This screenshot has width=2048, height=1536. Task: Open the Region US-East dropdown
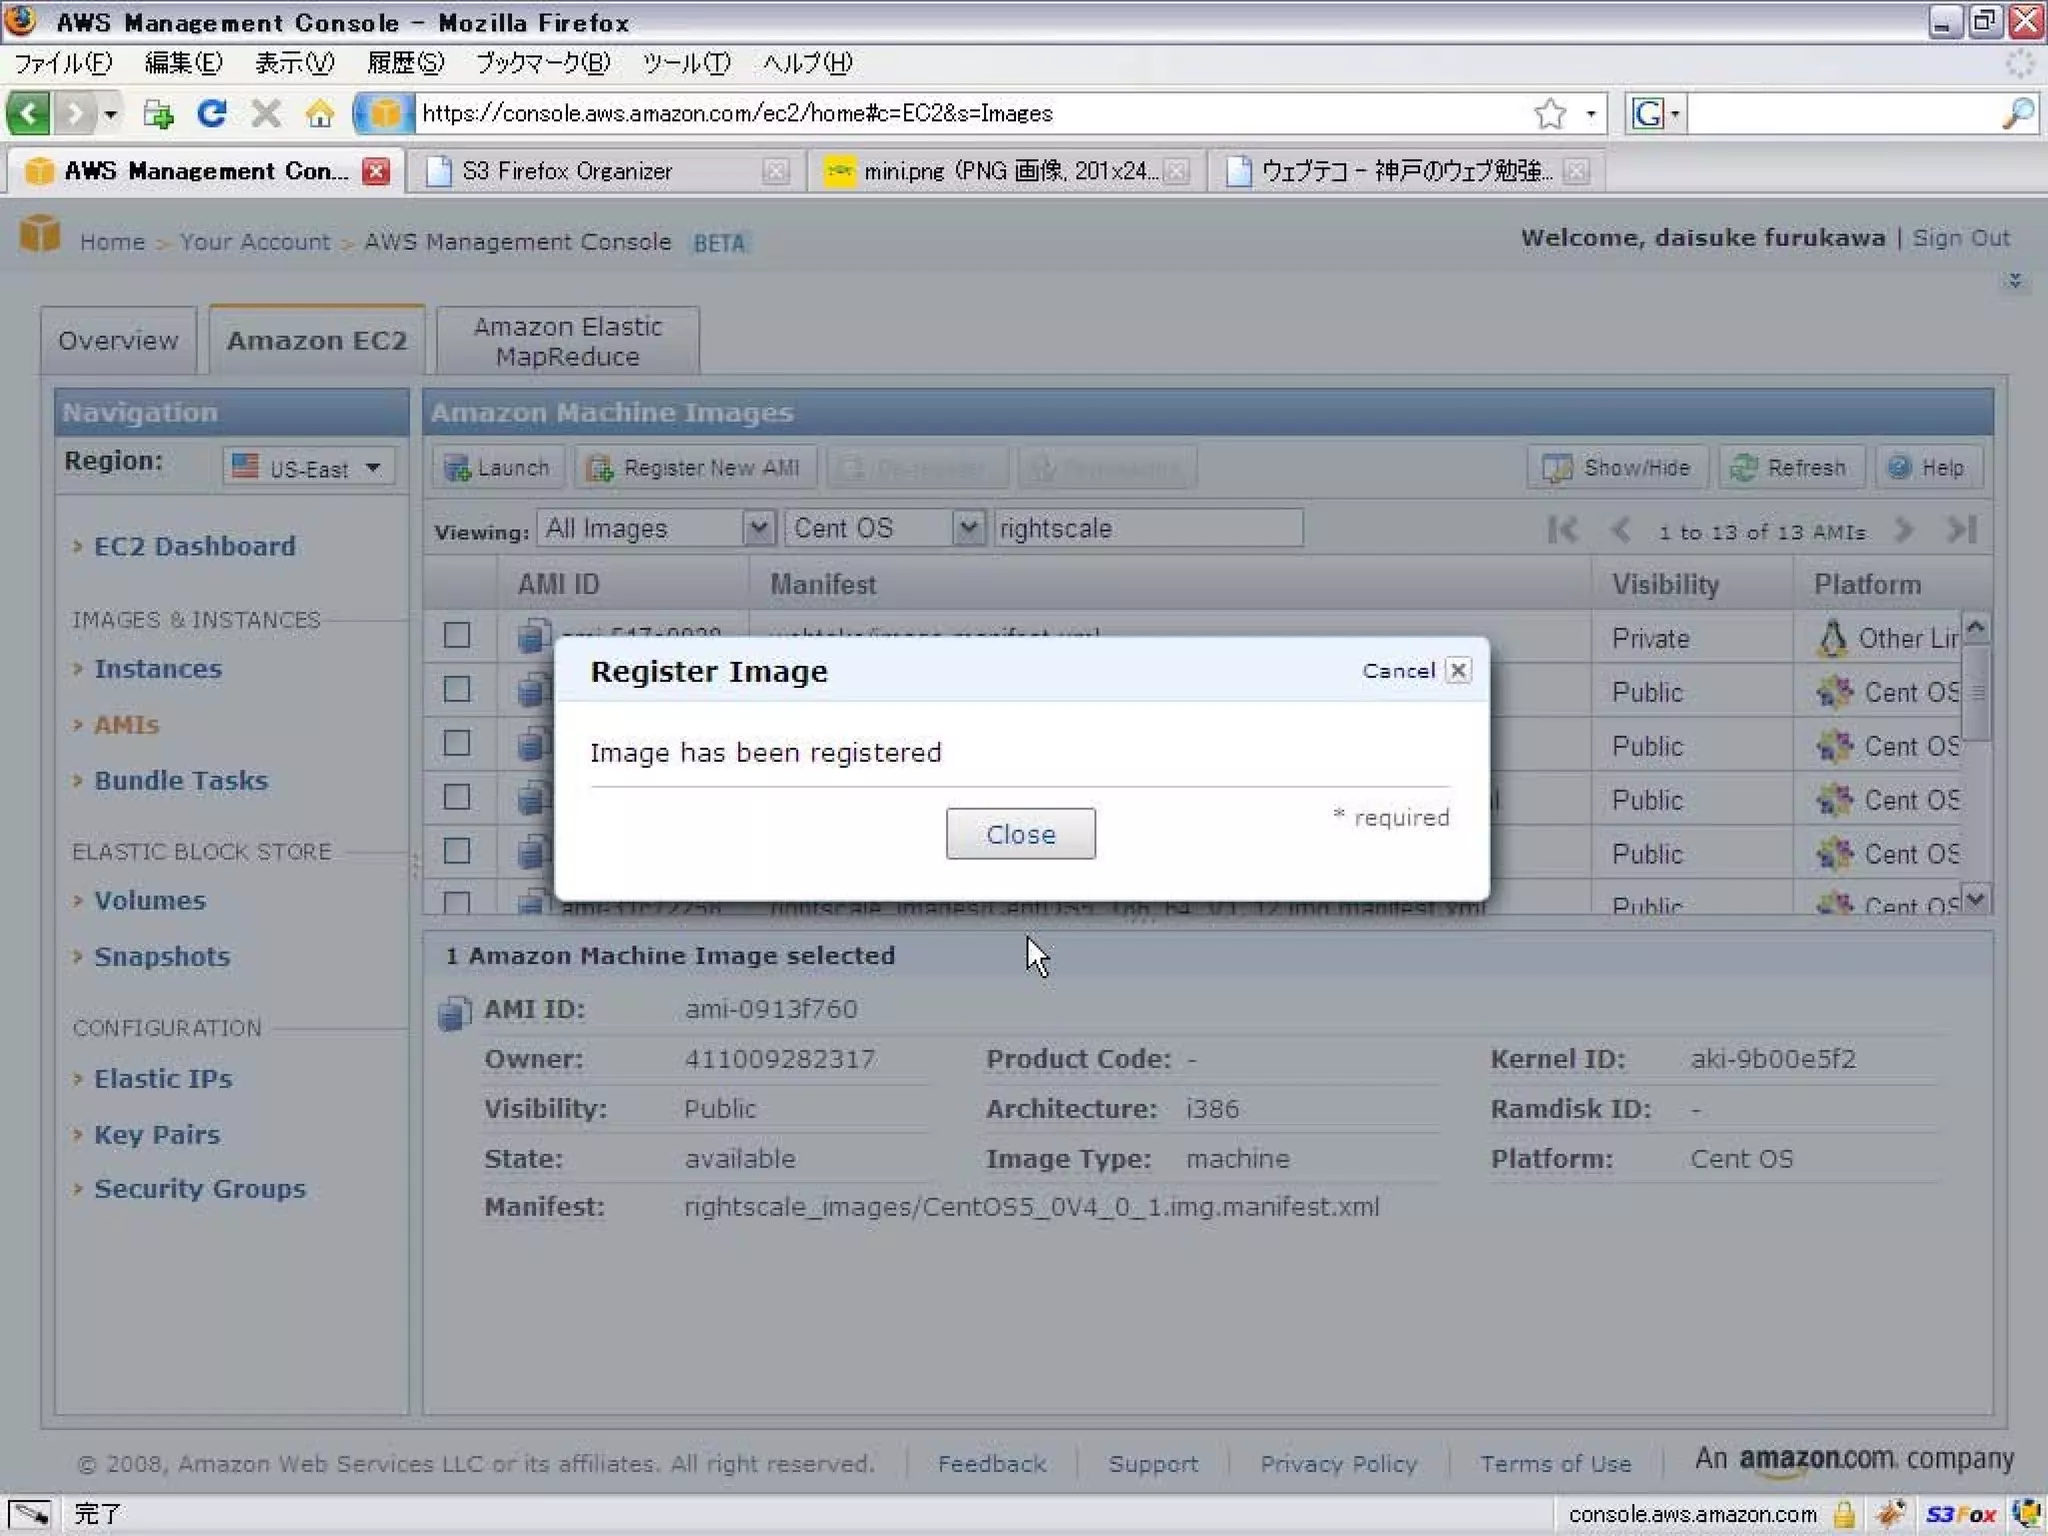pos(309,467)
